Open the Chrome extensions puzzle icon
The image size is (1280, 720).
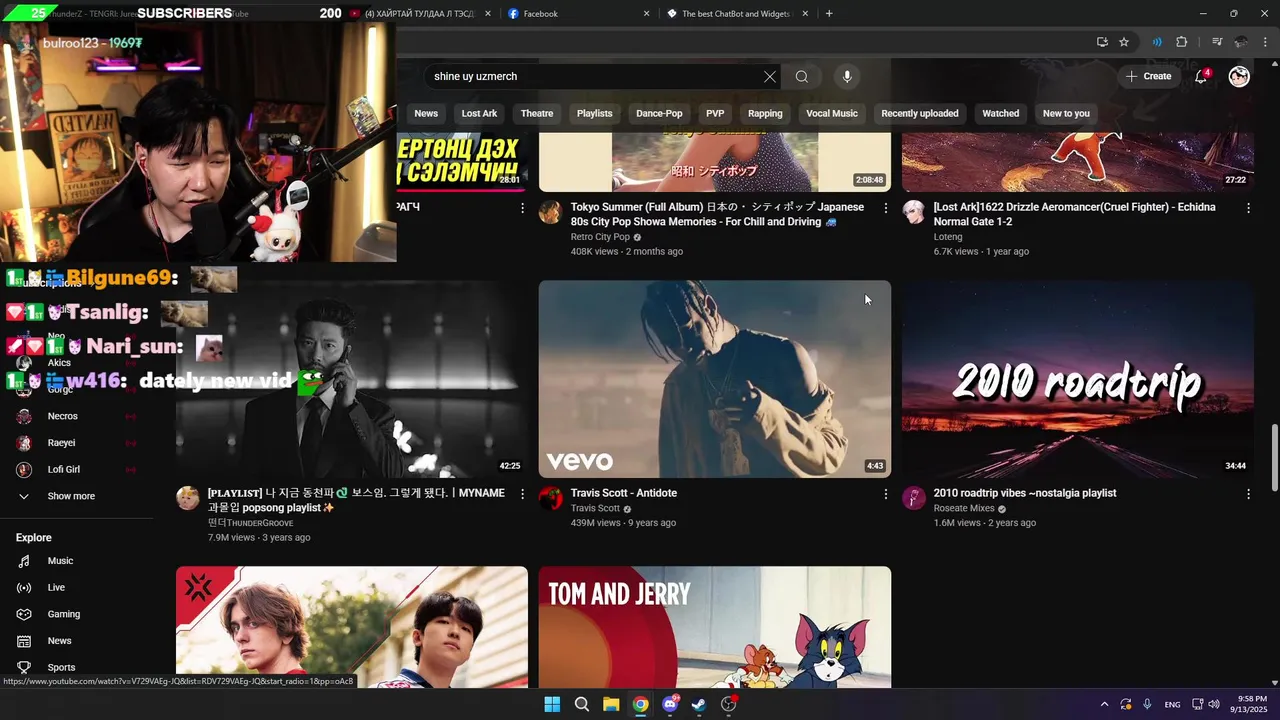tap(1182, 42)
